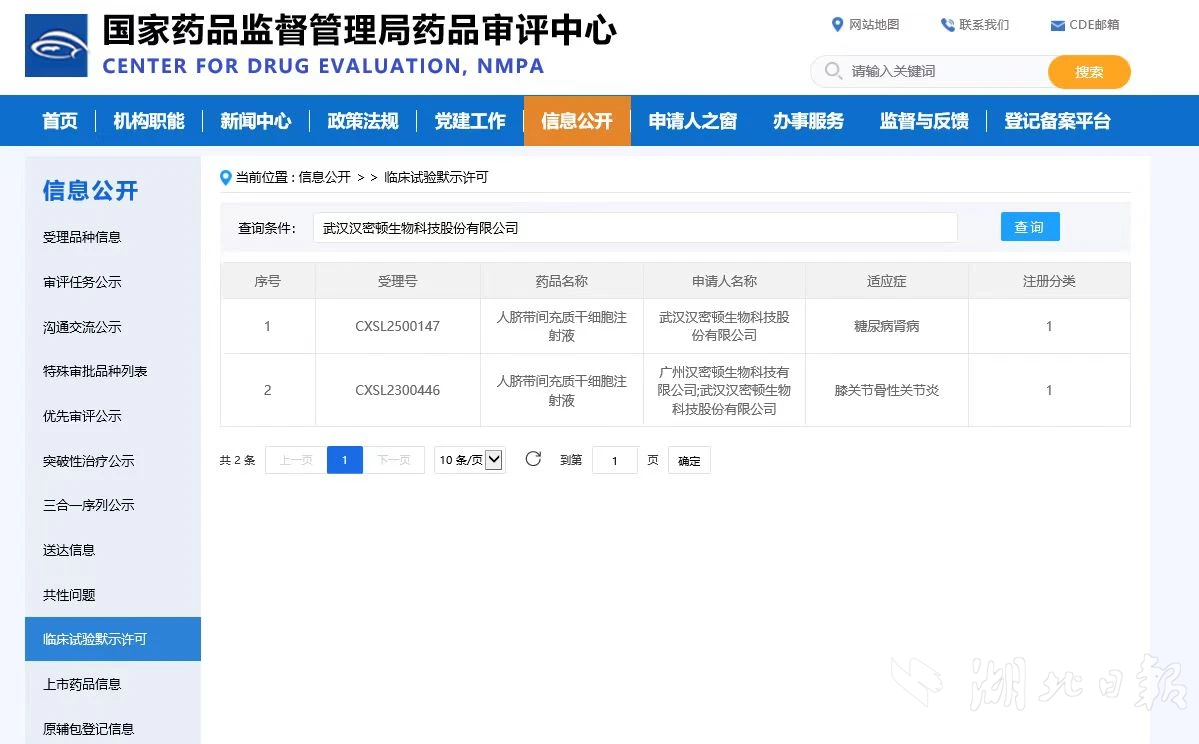Open the 登记备案平台 navigation tab
Screen dimensions: 1199x744
point(1058,121)
